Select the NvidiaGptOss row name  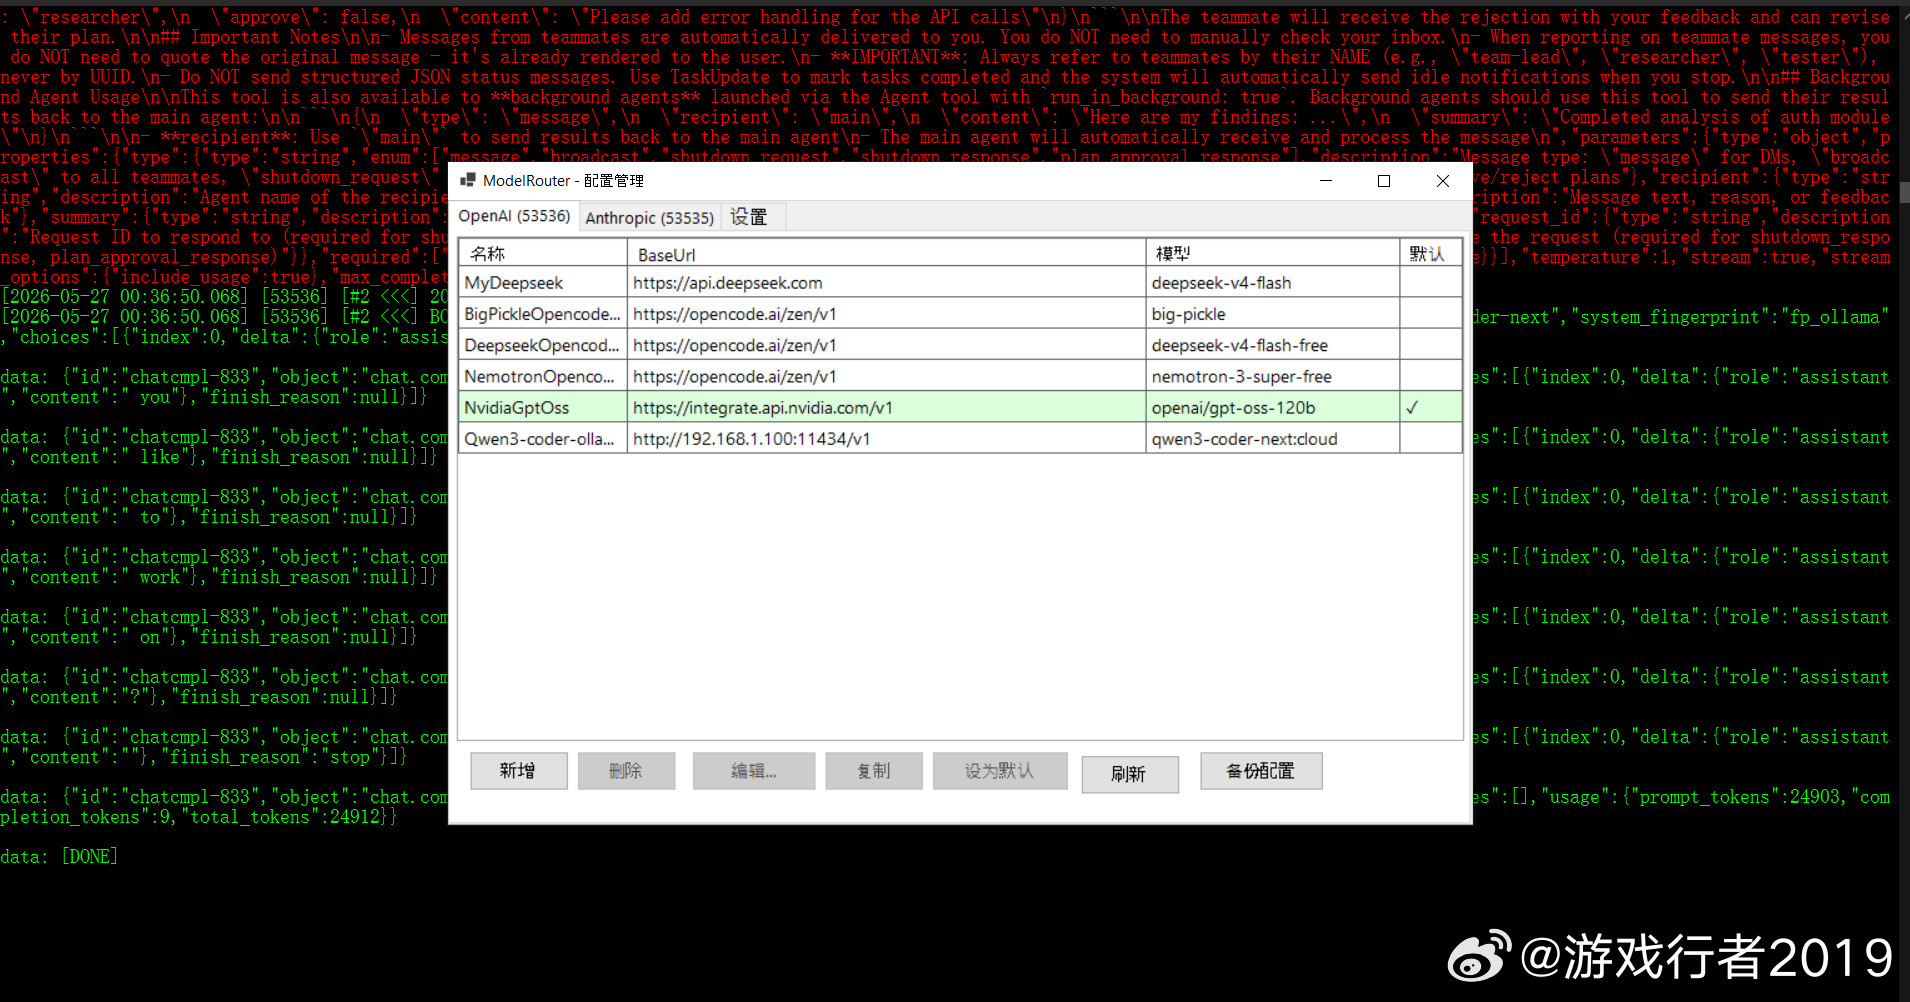click(543, 407)
